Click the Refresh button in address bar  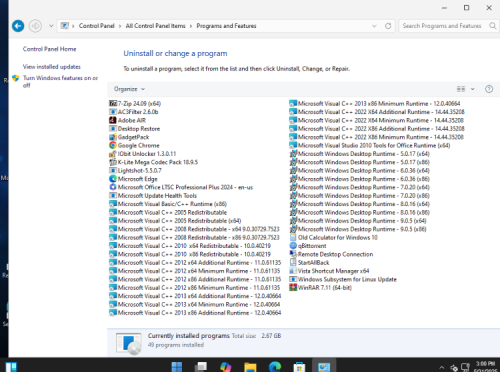[388, 26]
